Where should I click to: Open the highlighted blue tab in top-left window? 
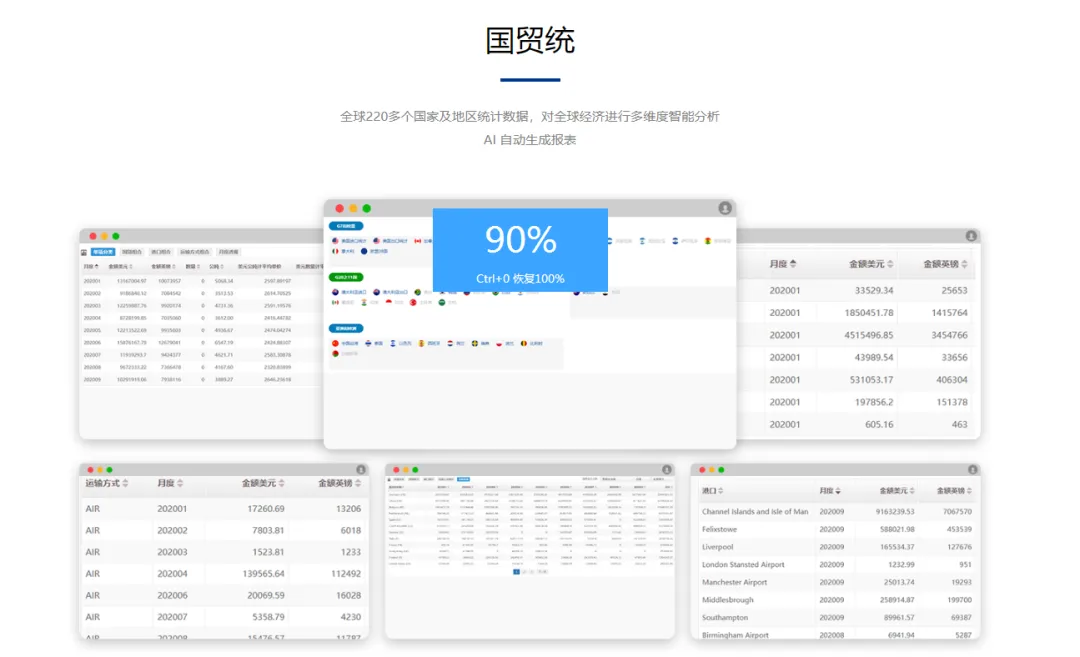click(103, 252)
